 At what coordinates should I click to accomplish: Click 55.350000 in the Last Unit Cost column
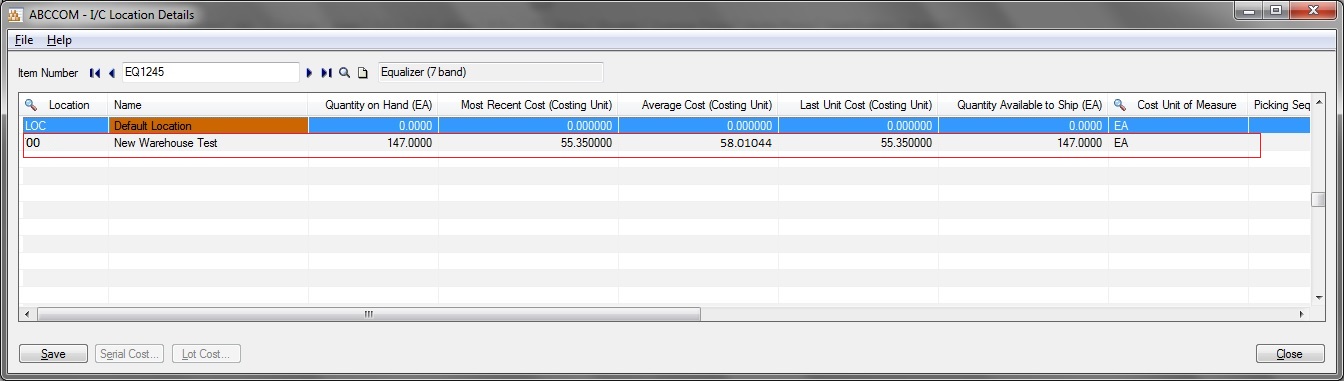(x=858, y=143)
